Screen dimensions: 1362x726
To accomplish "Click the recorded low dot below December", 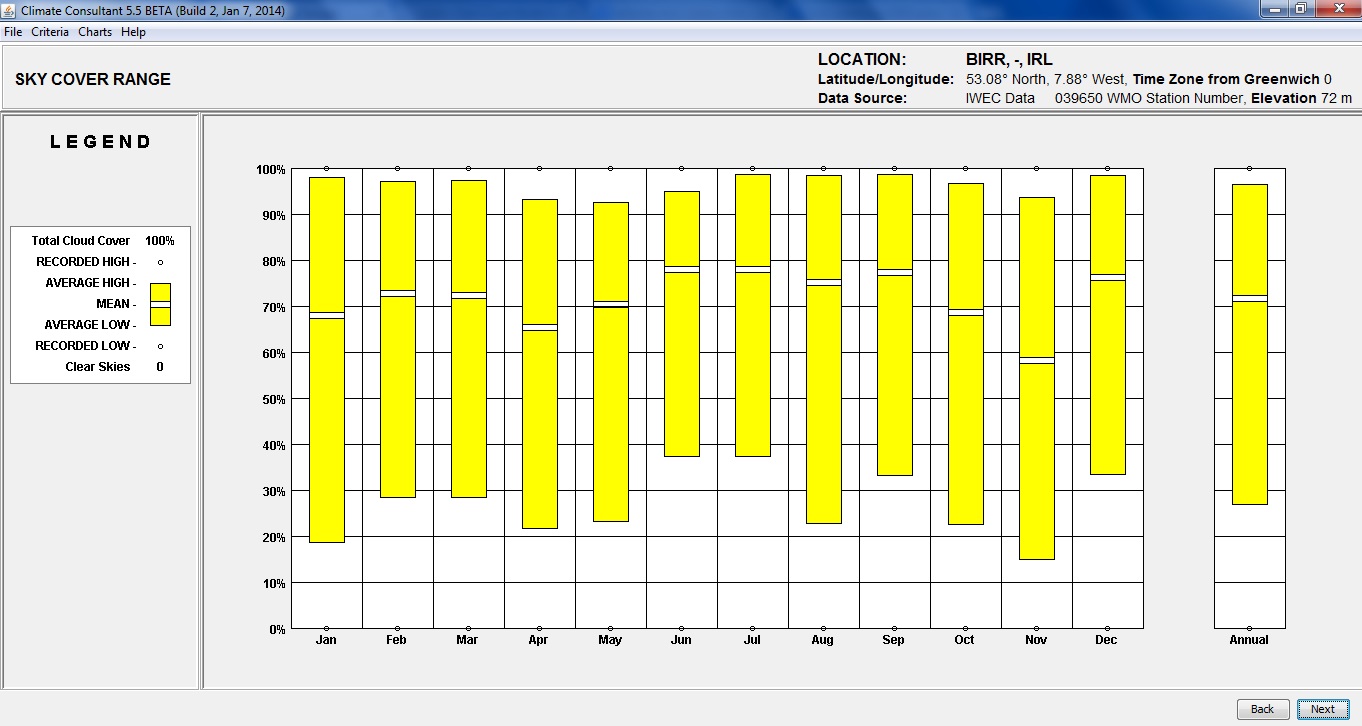I will click(1107, 629).
